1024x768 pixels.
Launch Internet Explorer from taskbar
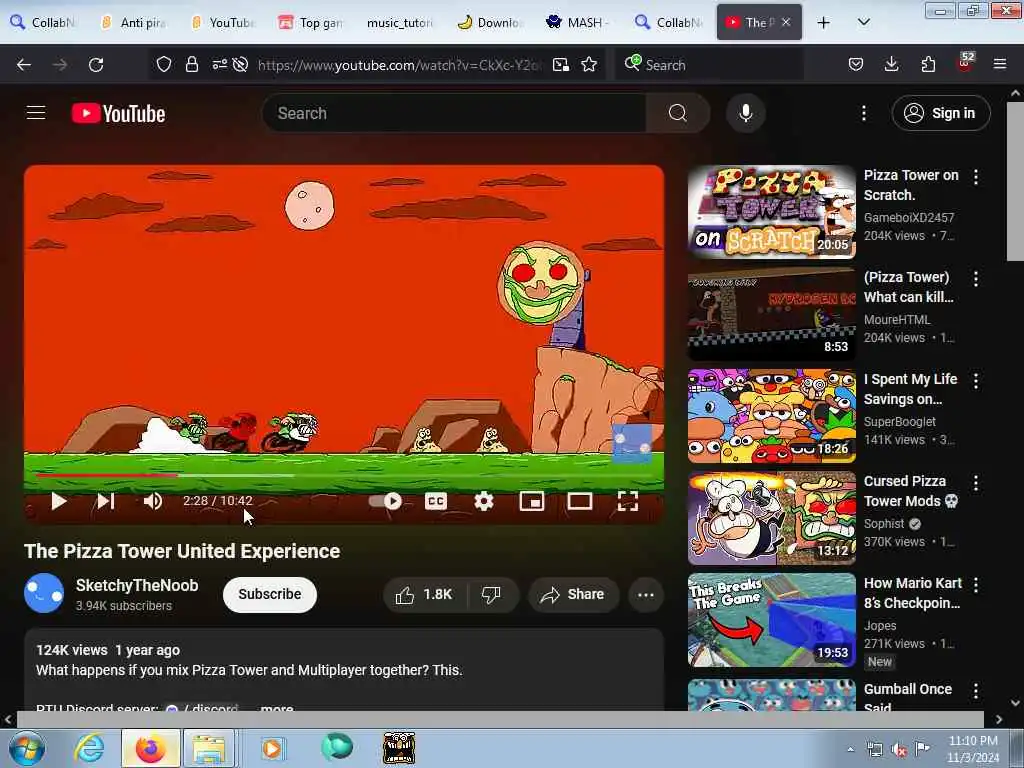(x=88, y=748)
